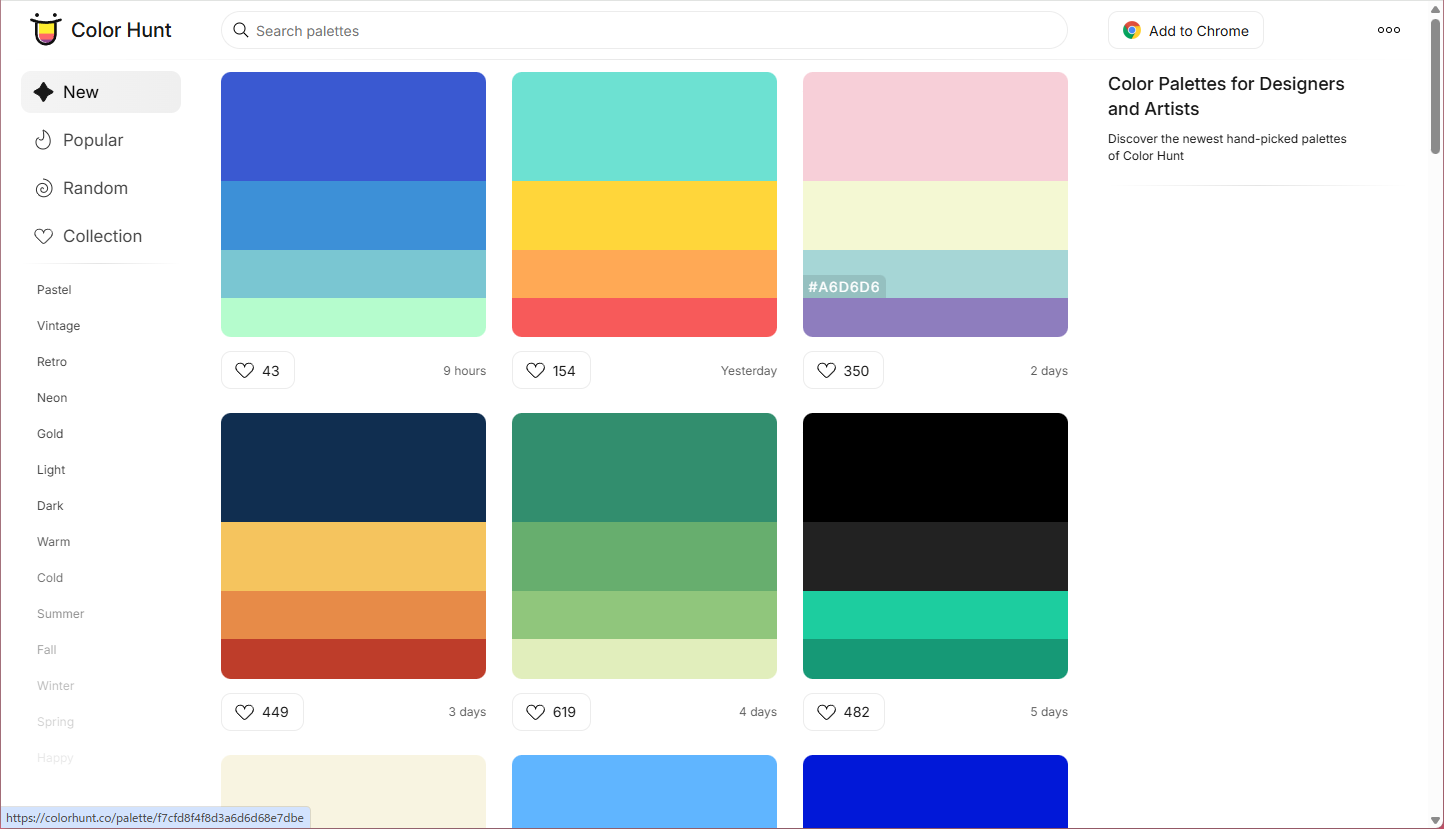Open the Vintage palettes category
The height and width of the screenshot is (829, 1444).
[x=58, y=326]
